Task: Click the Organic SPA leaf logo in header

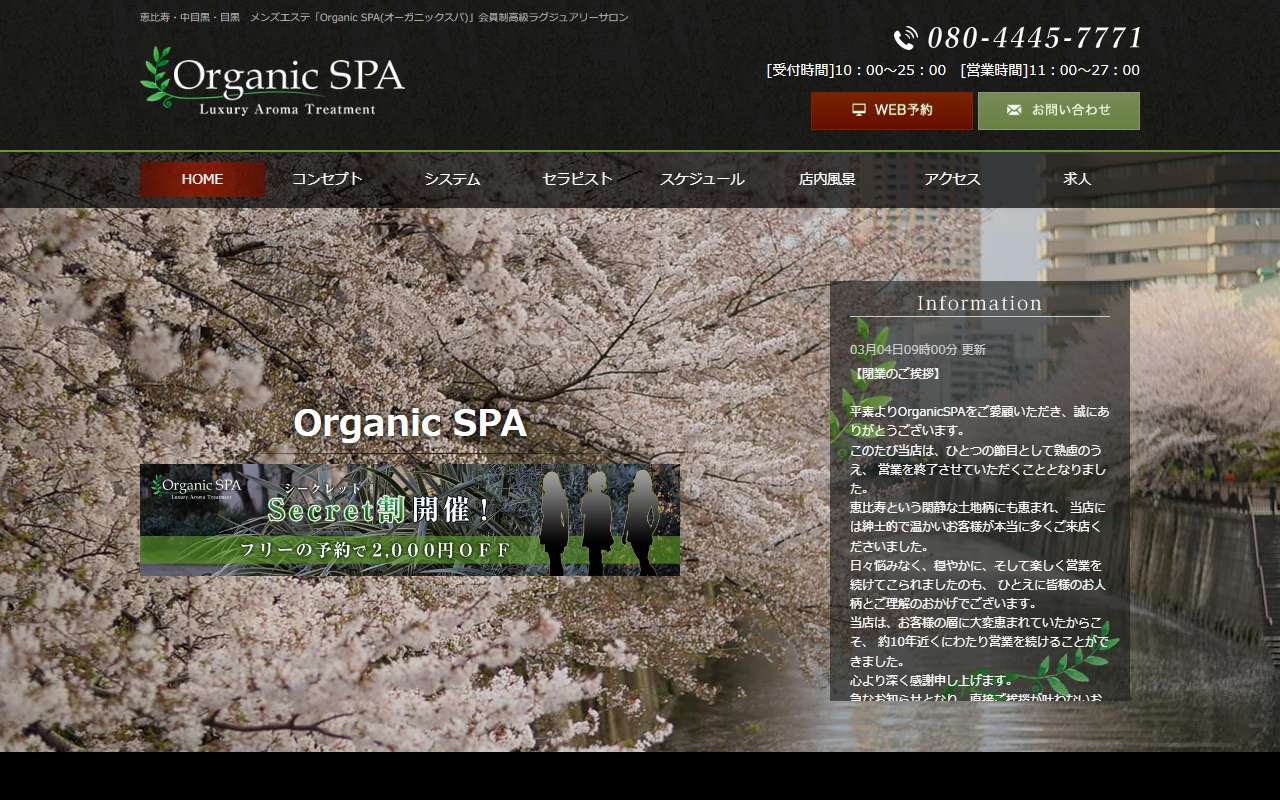Action: [x=272, y=81]
